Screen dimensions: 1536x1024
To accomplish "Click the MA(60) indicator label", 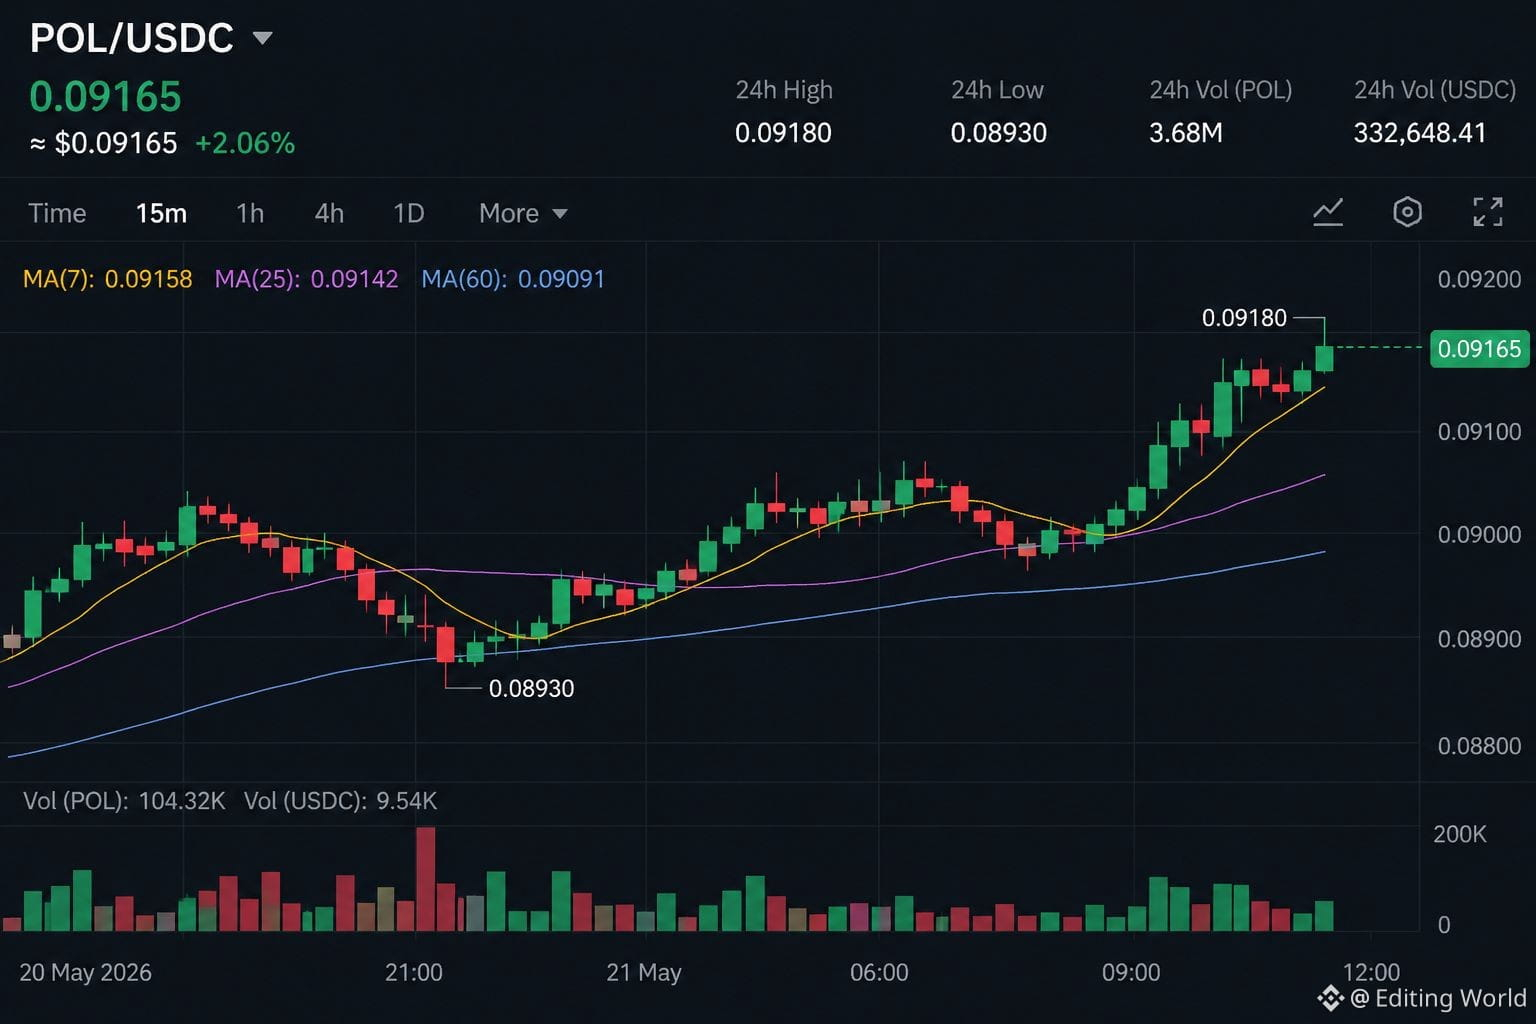I will [513, 279].
